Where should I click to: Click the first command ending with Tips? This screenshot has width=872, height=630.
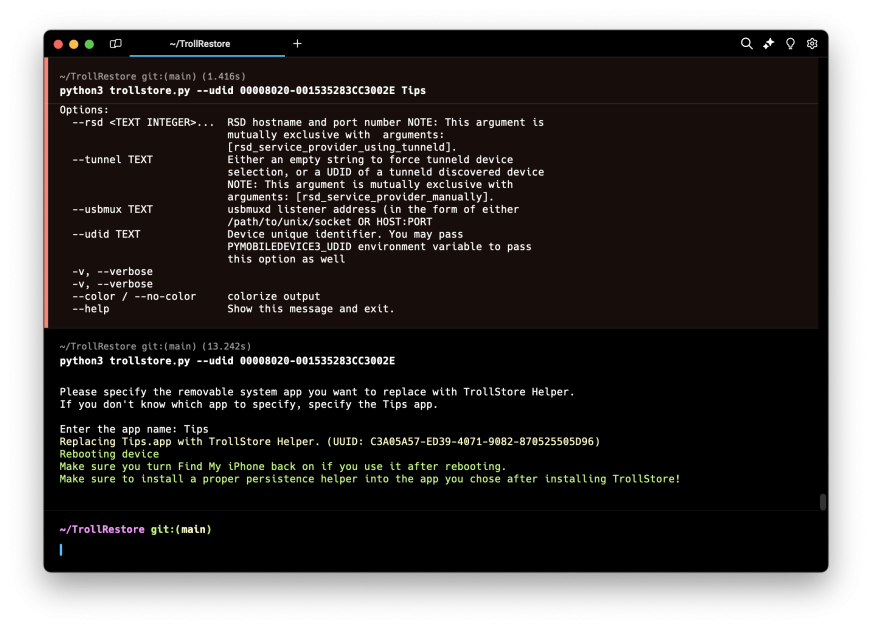click(x=242, y=91)
